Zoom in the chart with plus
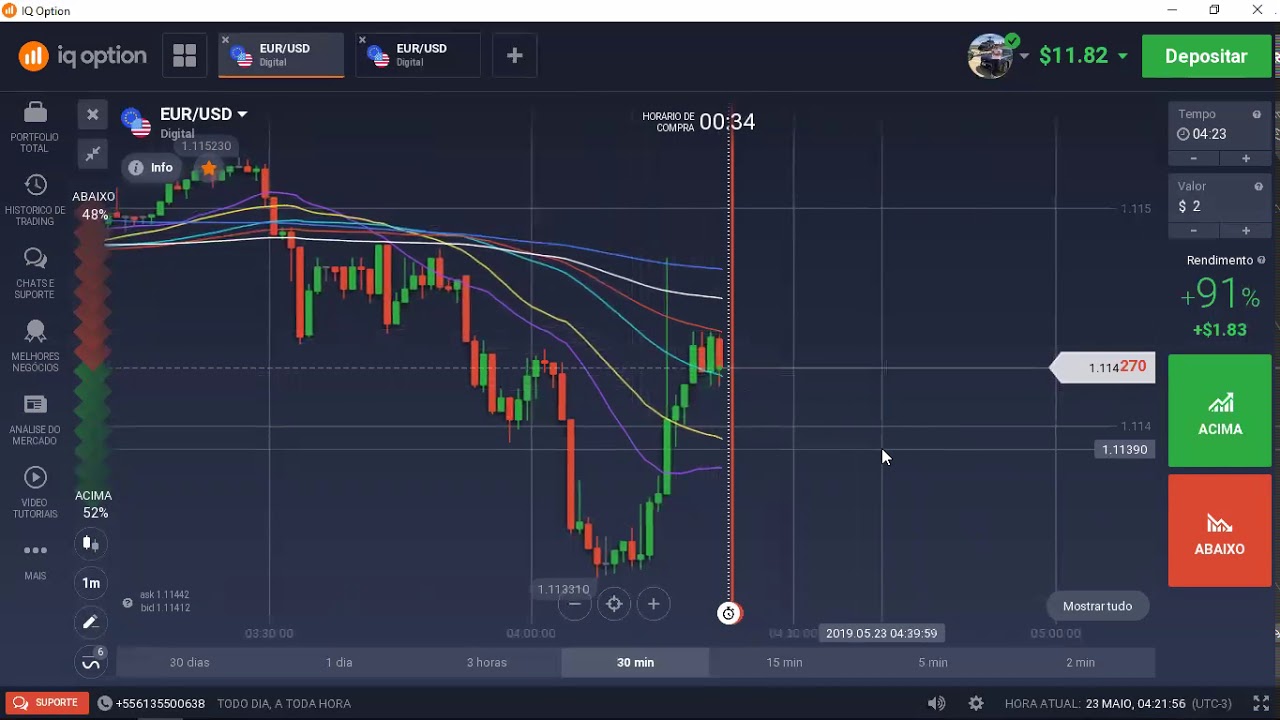Viewport: 1280px width, 720px height. 653,604
